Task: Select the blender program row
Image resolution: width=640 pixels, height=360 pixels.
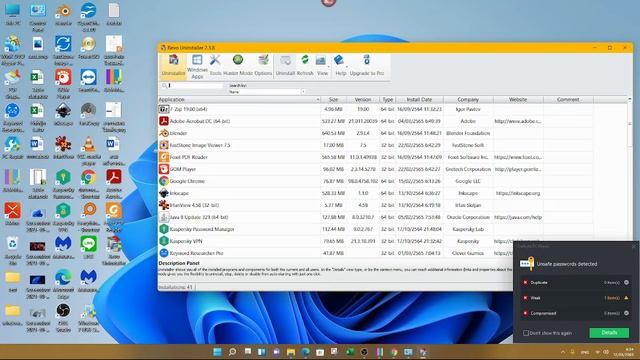Action: point(376,133)
